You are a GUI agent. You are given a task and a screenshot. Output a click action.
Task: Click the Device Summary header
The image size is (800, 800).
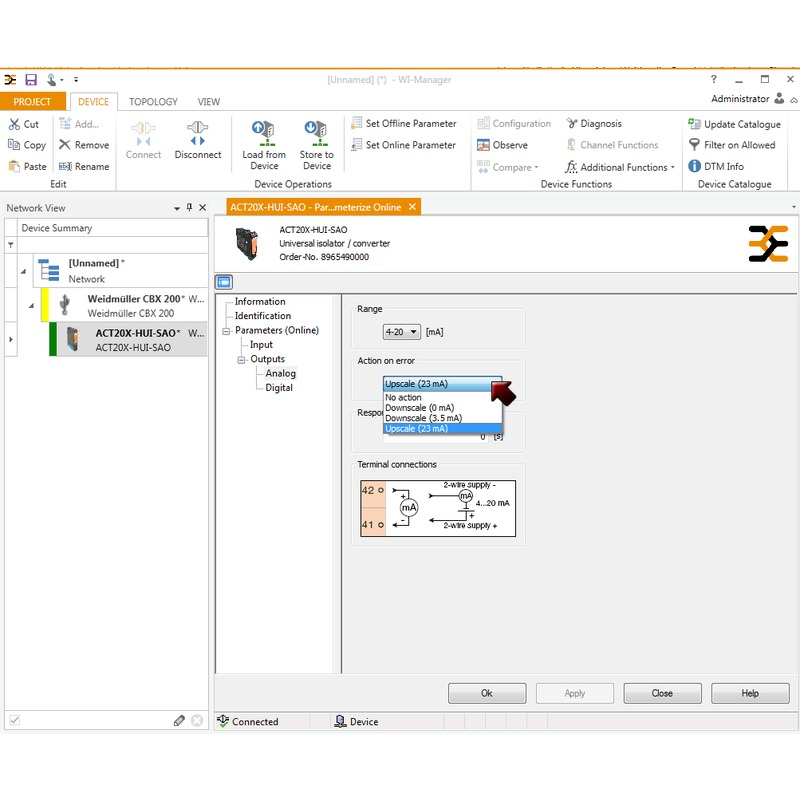(x=112, y=228)
